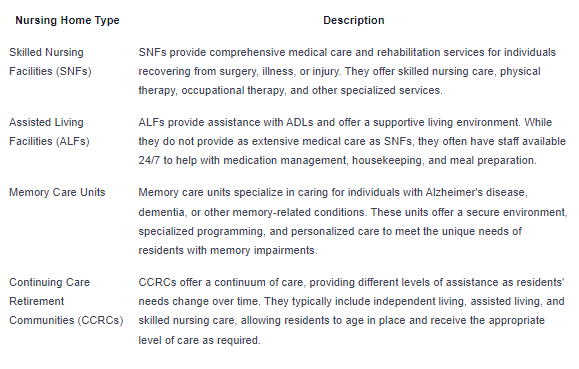Click 'specialized programming' in memory care row
Image resolution: width=579 pixels, height=369 pixels.
tap(201, 232)
